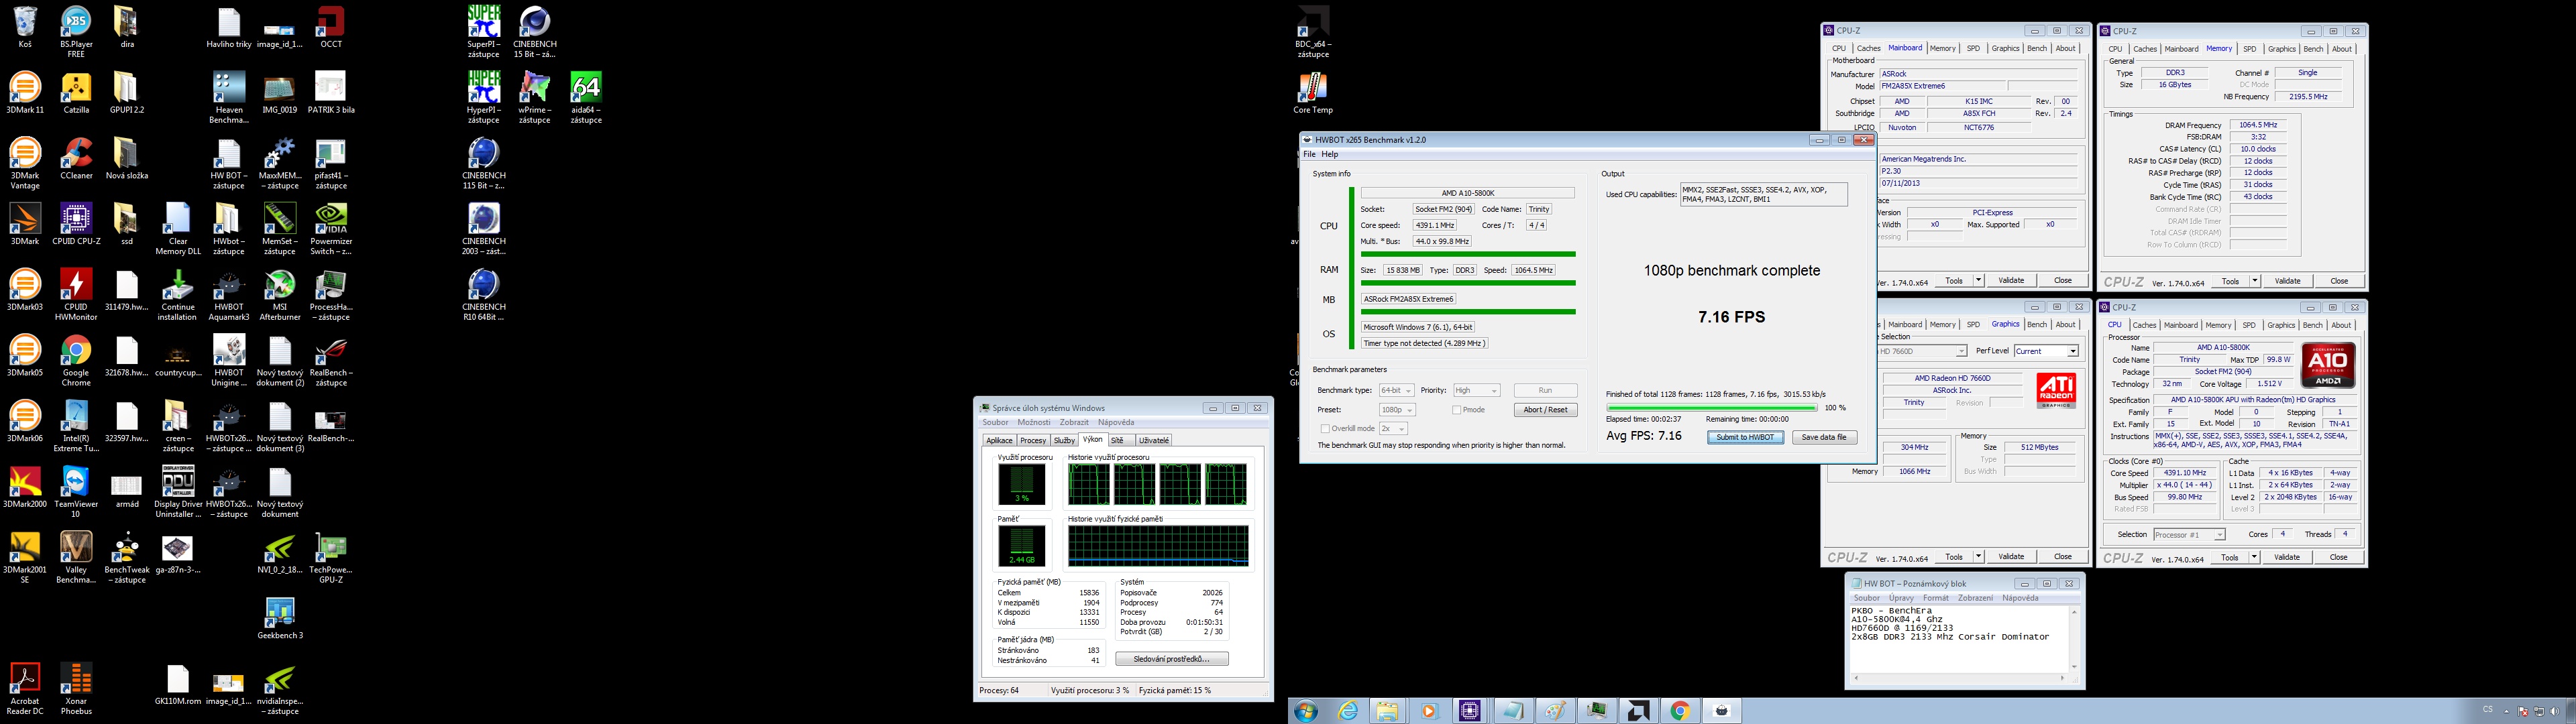Click the CS language indicator in tray
This screenshot has width=2576, height=724.
(2487, 710)
